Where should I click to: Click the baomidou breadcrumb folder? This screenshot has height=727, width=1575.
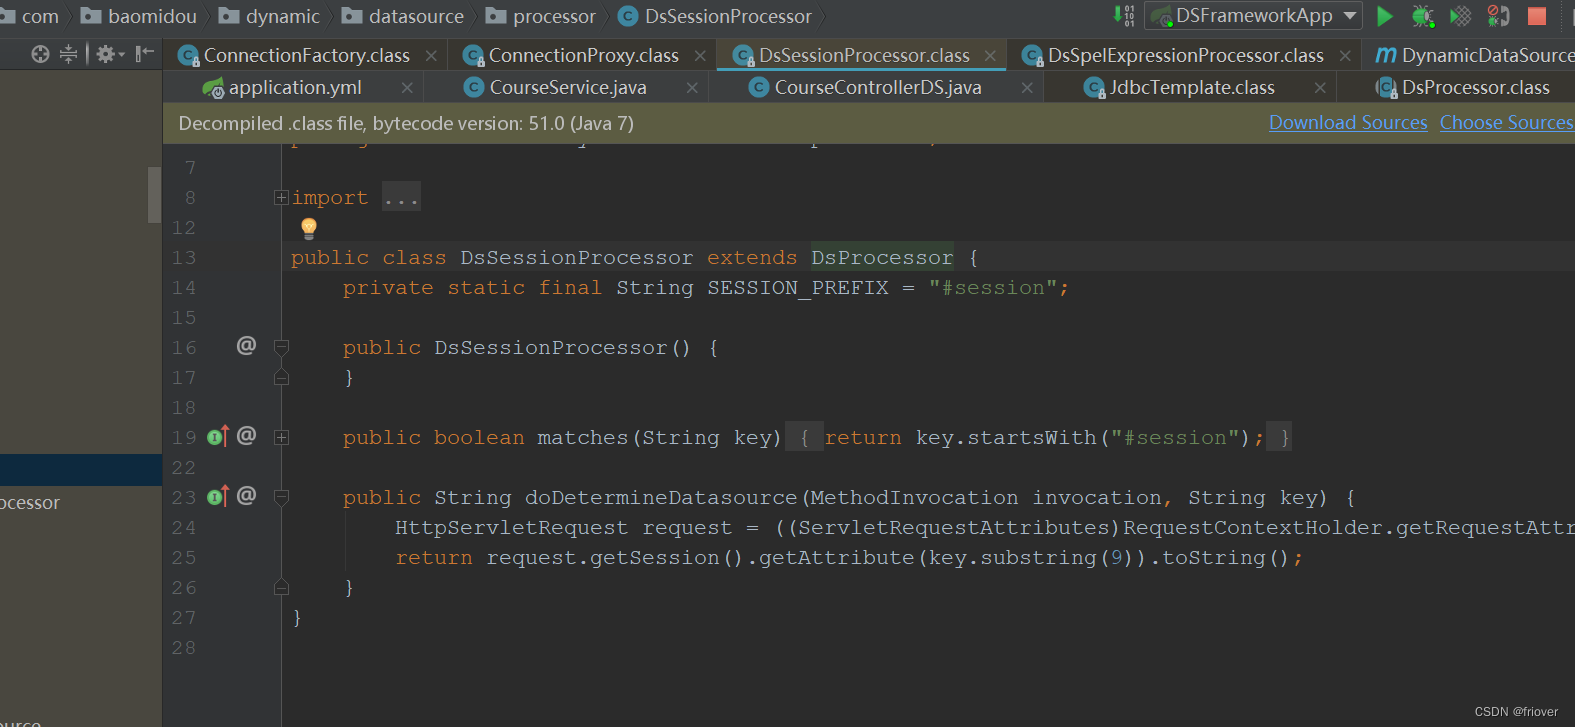click(x=139, y=16)
